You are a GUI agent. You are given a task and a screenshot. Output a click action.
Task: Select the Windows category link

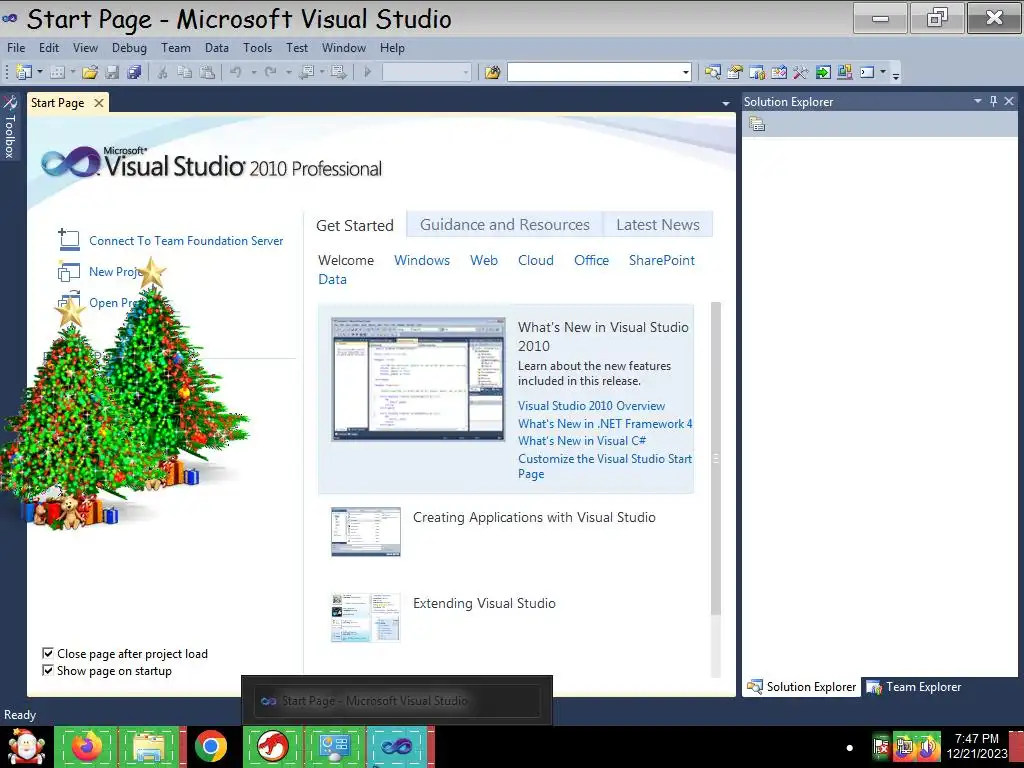[x=422, y=260]
